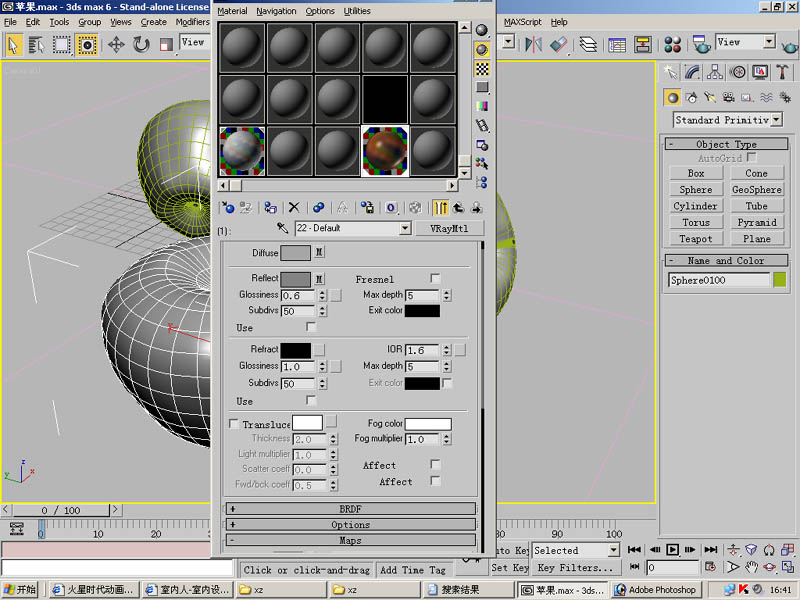Viewport: 800px width, 600px height.
Task: Select the Geometry category sphere icon
Action: (672, 97)
